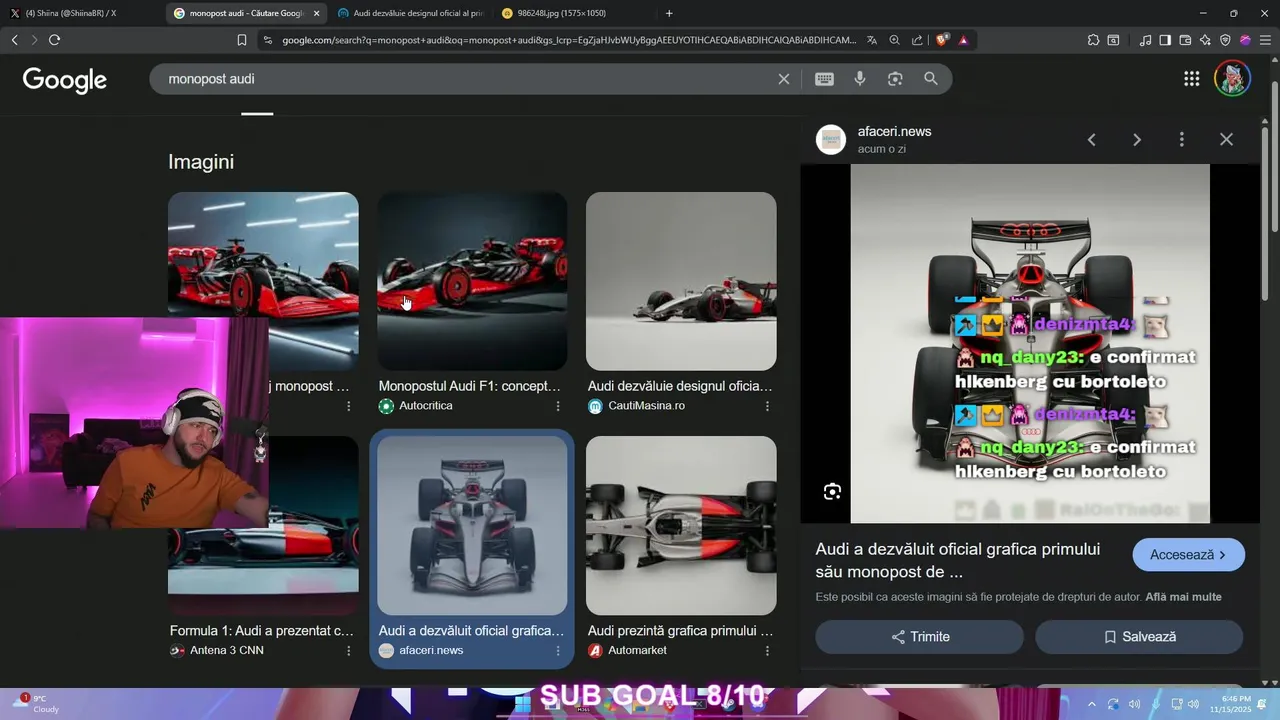Open taskbar clock showing 6:46 PM
Viewport: 1280px width, 720px height.
[x=1235, y=704]
